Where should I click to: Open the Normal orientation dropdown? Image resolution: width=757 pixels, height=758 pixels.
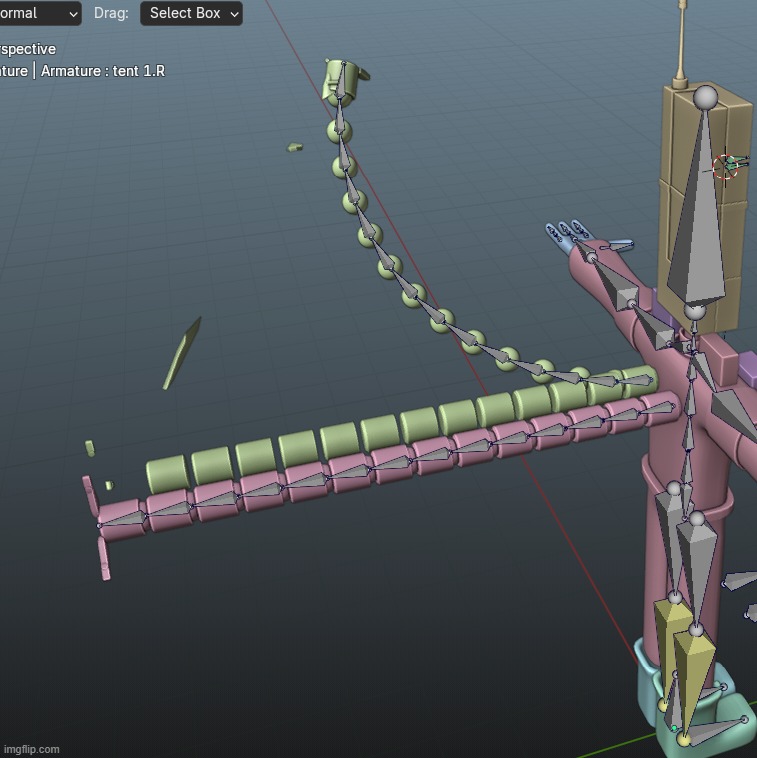(38, 14)
